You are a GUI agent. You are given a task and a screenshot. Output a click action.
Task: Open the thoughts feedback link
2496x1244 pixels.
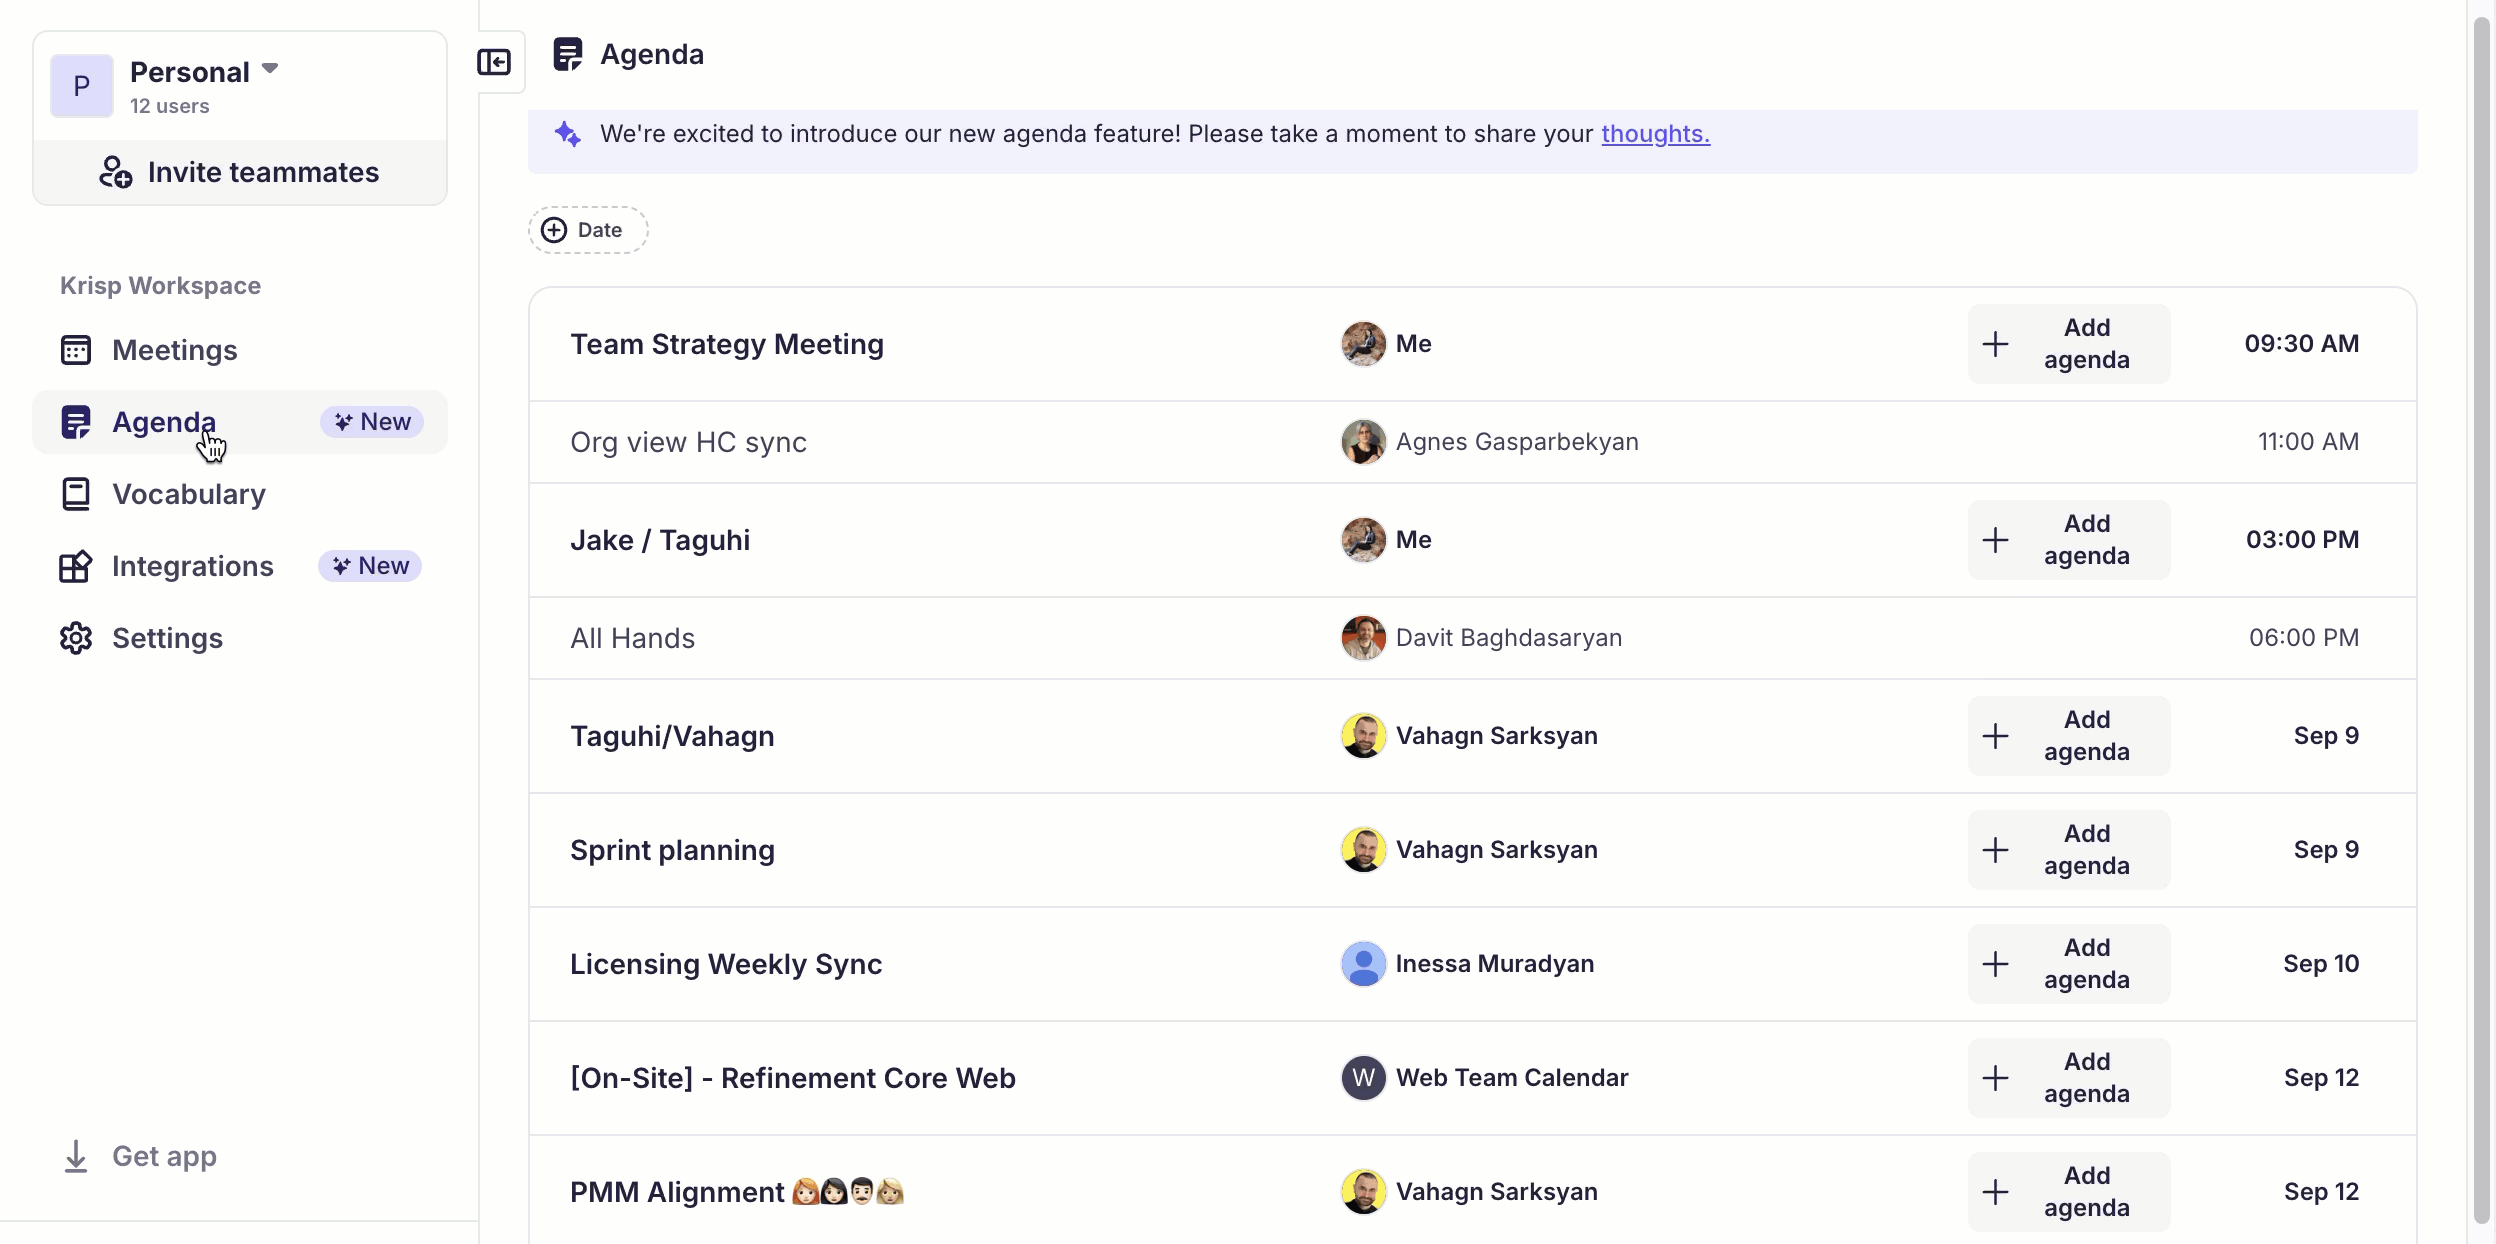pos(1655,133)
